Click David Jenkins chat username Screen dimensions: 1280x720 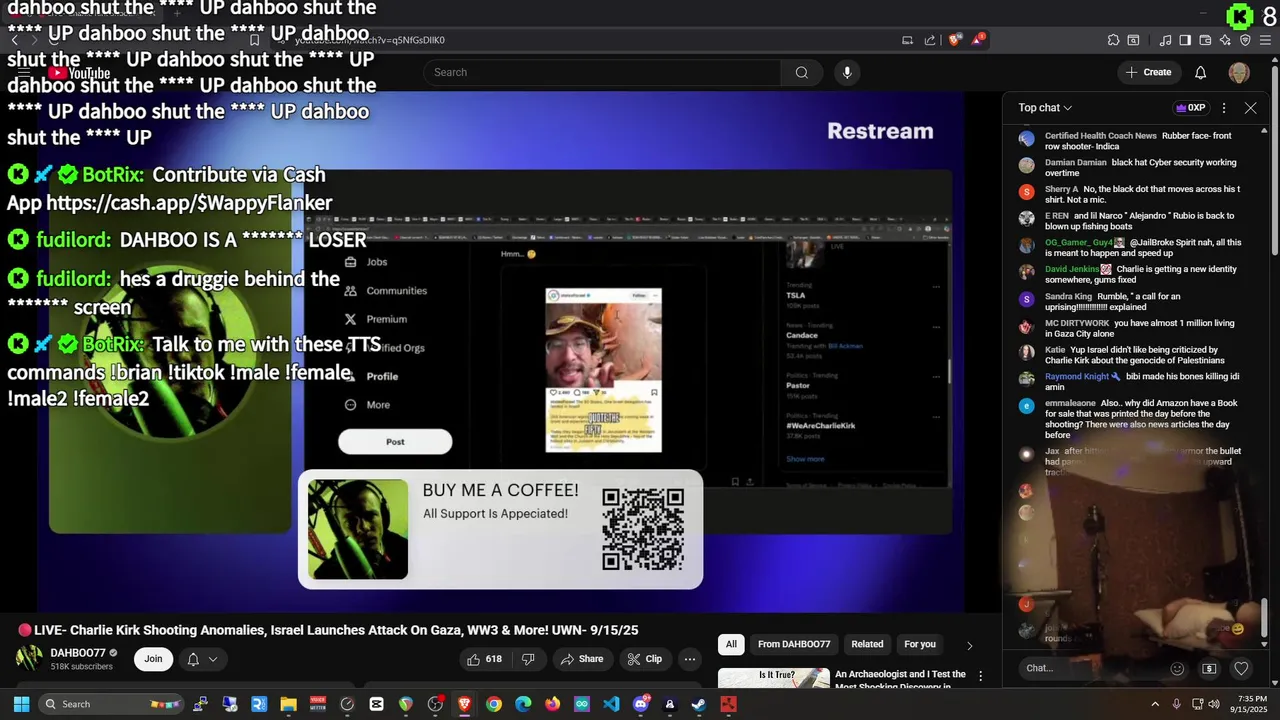click(1072, 269)
